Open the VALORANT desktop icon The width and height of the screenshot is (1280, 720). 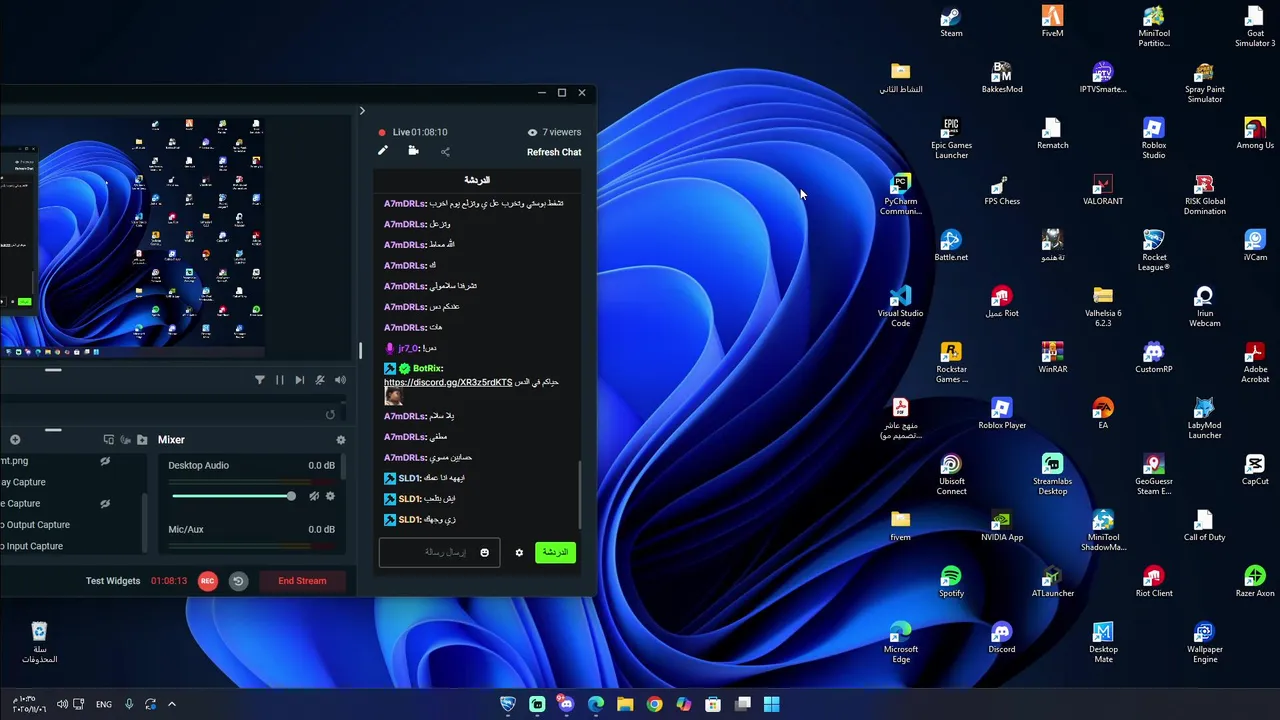point(1102,190)
